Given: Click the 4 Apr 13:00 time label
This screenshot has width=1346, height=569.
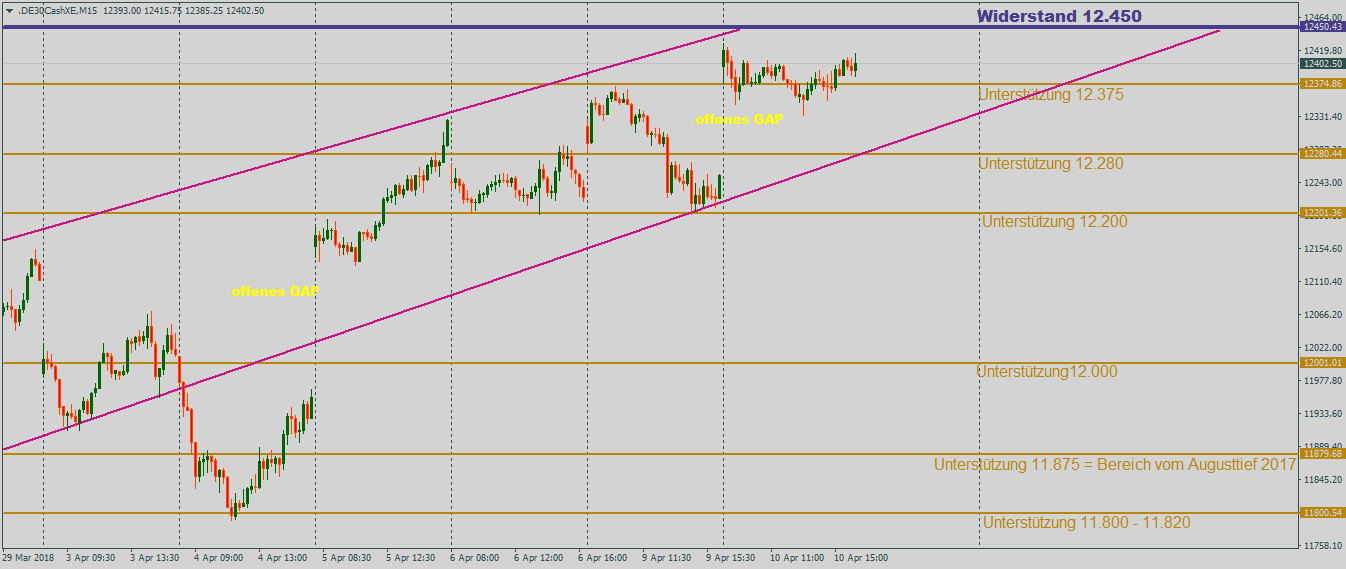Looking at the screenshot, I should [283, 558].
